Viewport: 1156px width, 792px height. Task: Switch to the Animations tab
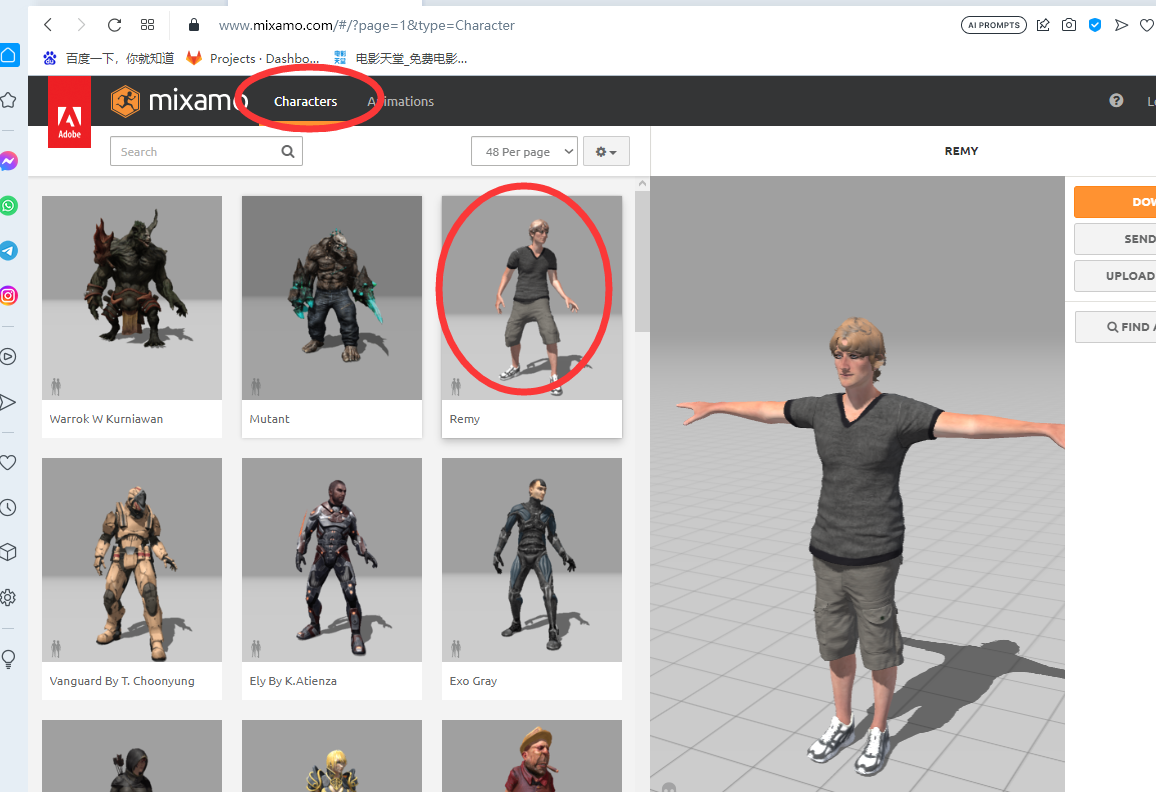(400, 101)
